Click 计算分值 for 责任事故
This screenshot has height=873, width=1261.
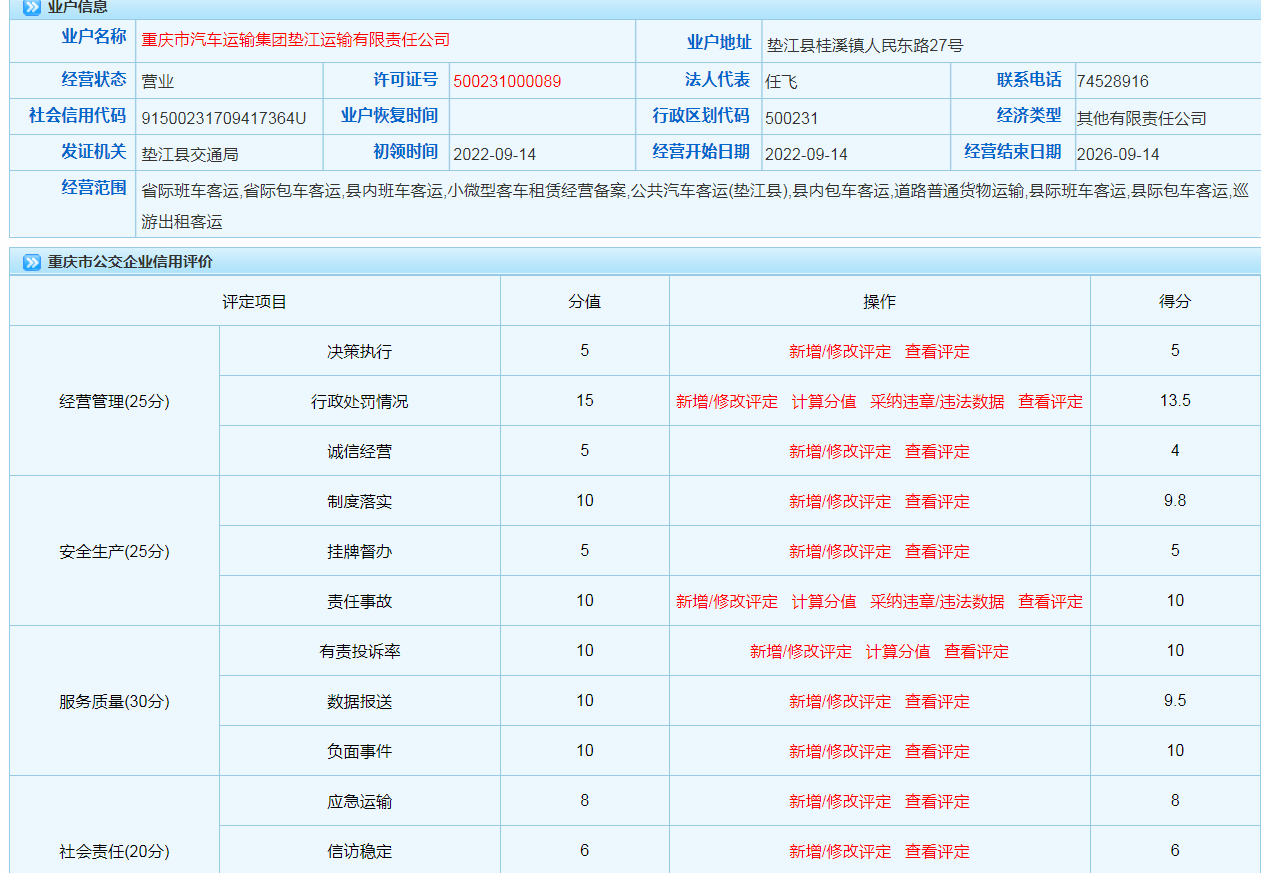pyautogui.click(x=824, y=601)
